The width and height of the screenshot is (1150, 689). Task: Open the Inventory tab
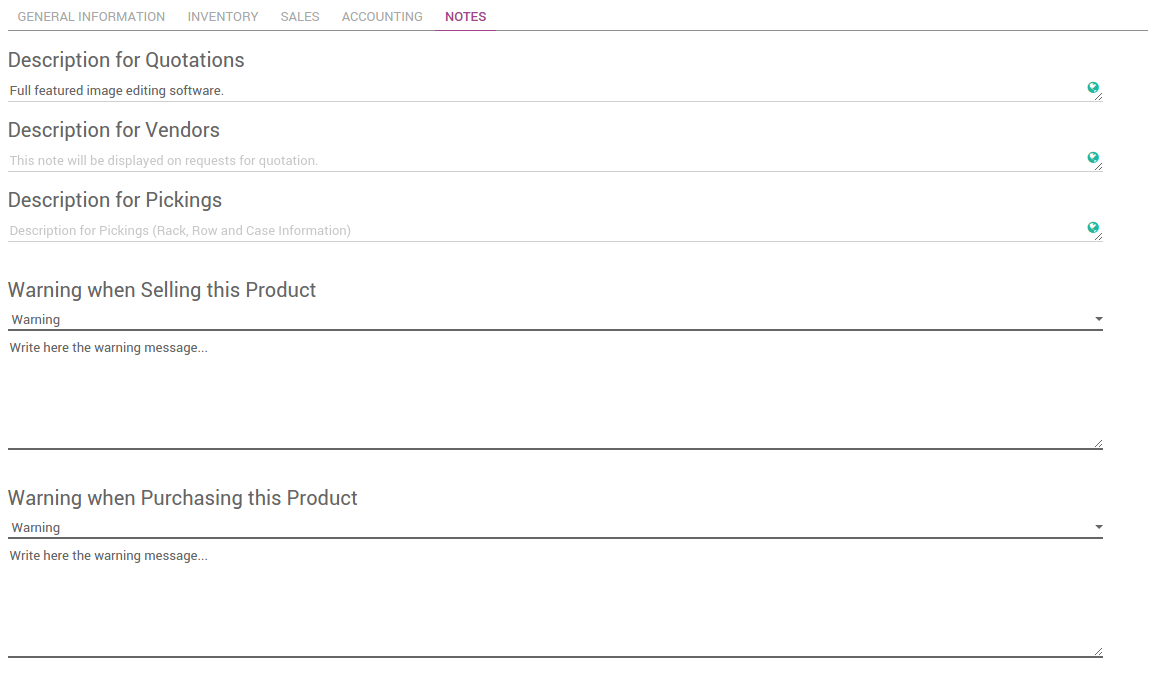click(x=222, y=16)
